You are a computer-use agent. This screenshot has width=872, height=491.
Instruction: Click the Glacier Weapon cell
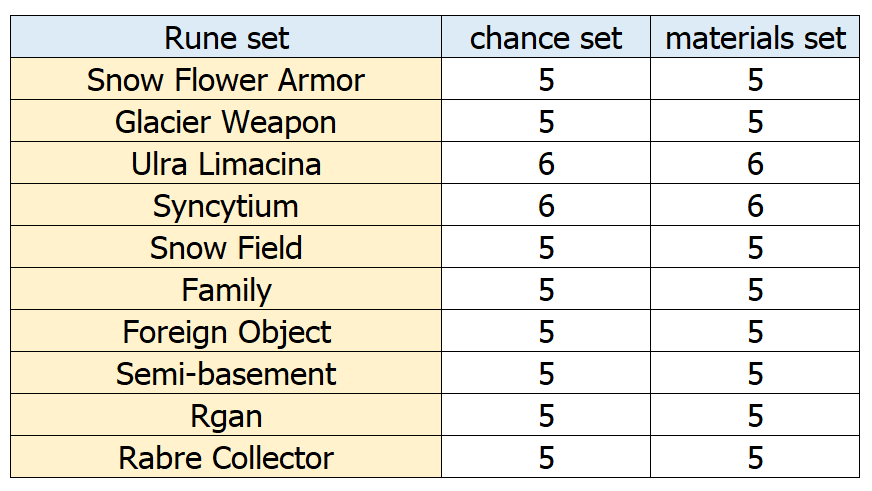point(226,121)
